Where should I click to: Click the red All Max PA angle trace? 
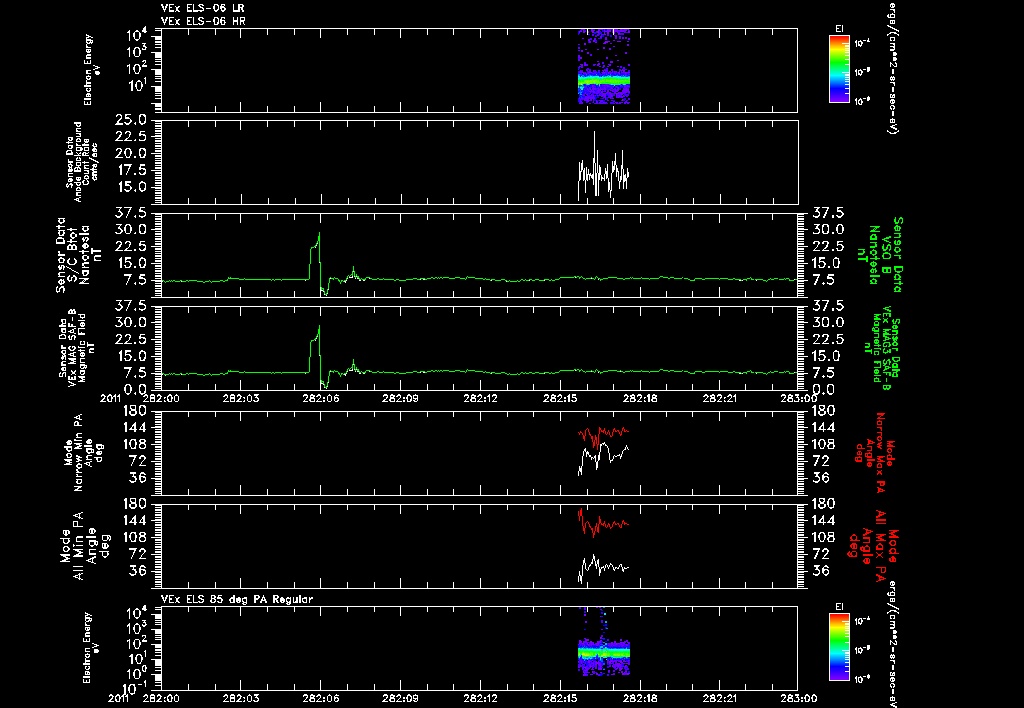[604, 524]
